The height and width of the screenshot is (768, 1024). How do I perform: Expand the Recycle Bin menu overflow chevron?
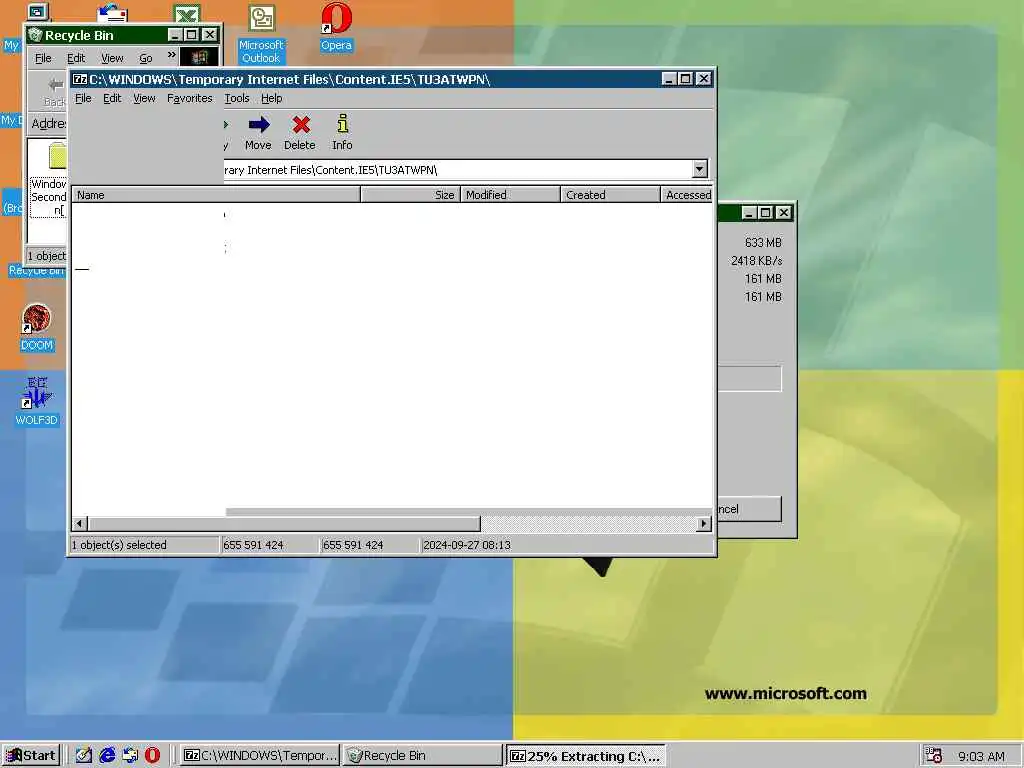point(171,56)
